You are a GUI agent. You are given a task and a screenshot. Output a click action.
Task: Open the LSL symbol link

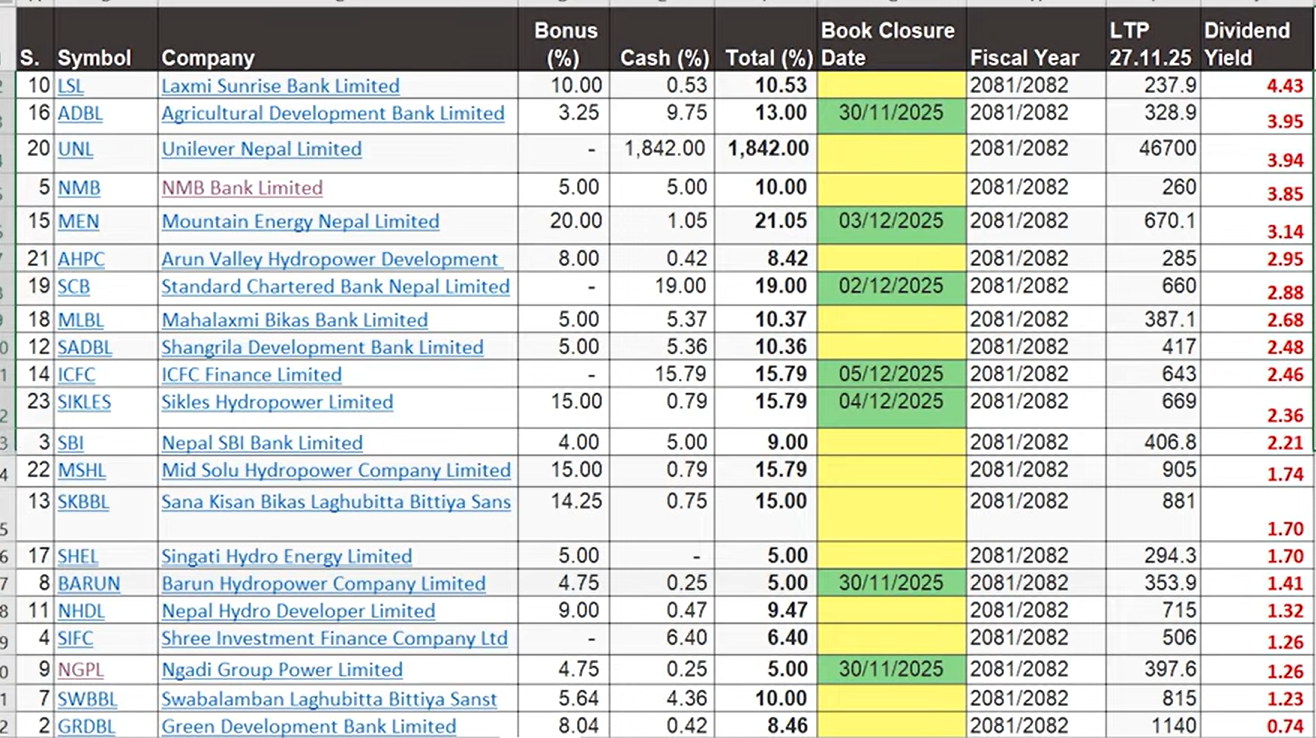coord(71,86)
